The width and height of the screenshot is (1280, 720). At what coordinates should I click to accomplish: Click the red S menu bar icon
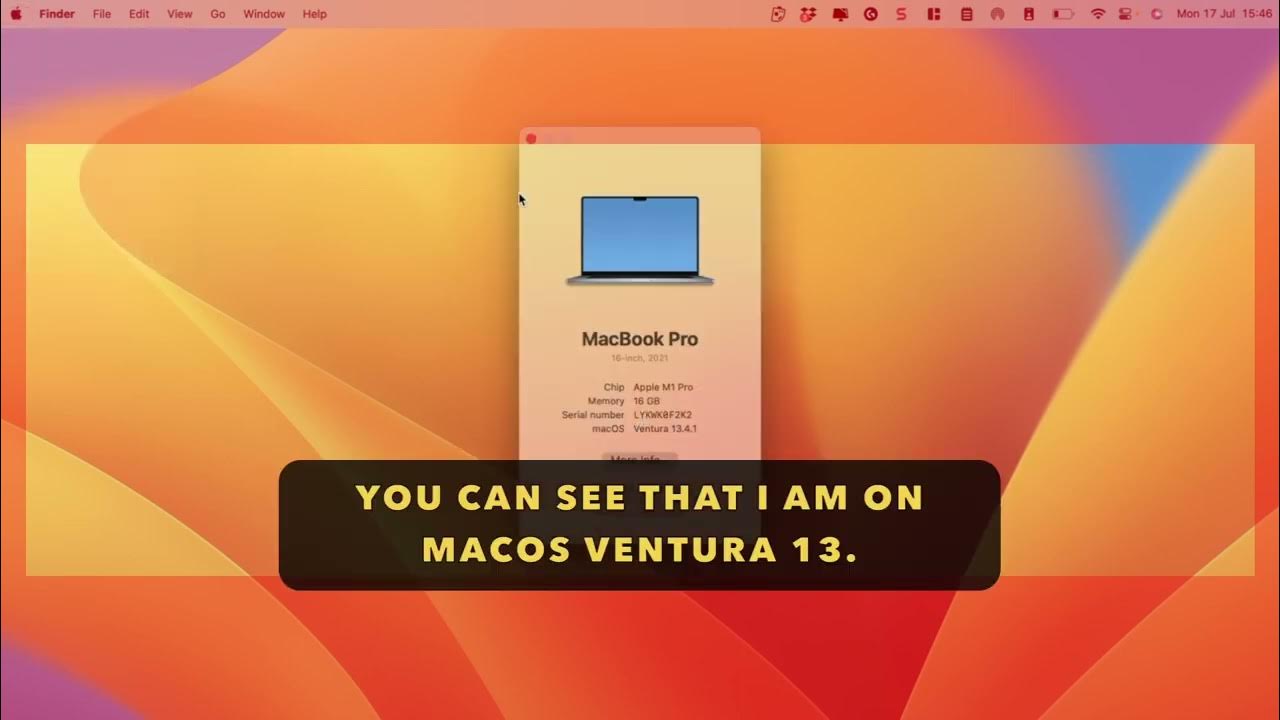[x=903, y=14]
